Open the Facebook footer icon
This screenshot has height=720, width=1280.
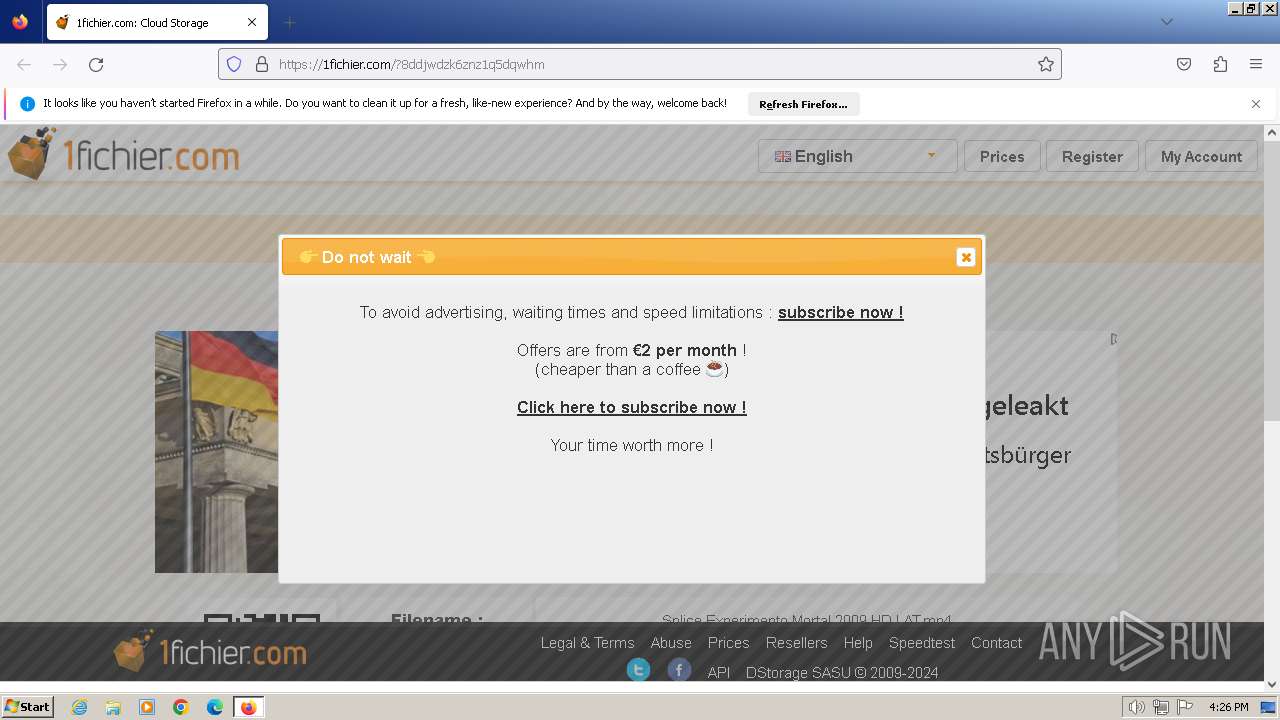click(x=679, y=670)
